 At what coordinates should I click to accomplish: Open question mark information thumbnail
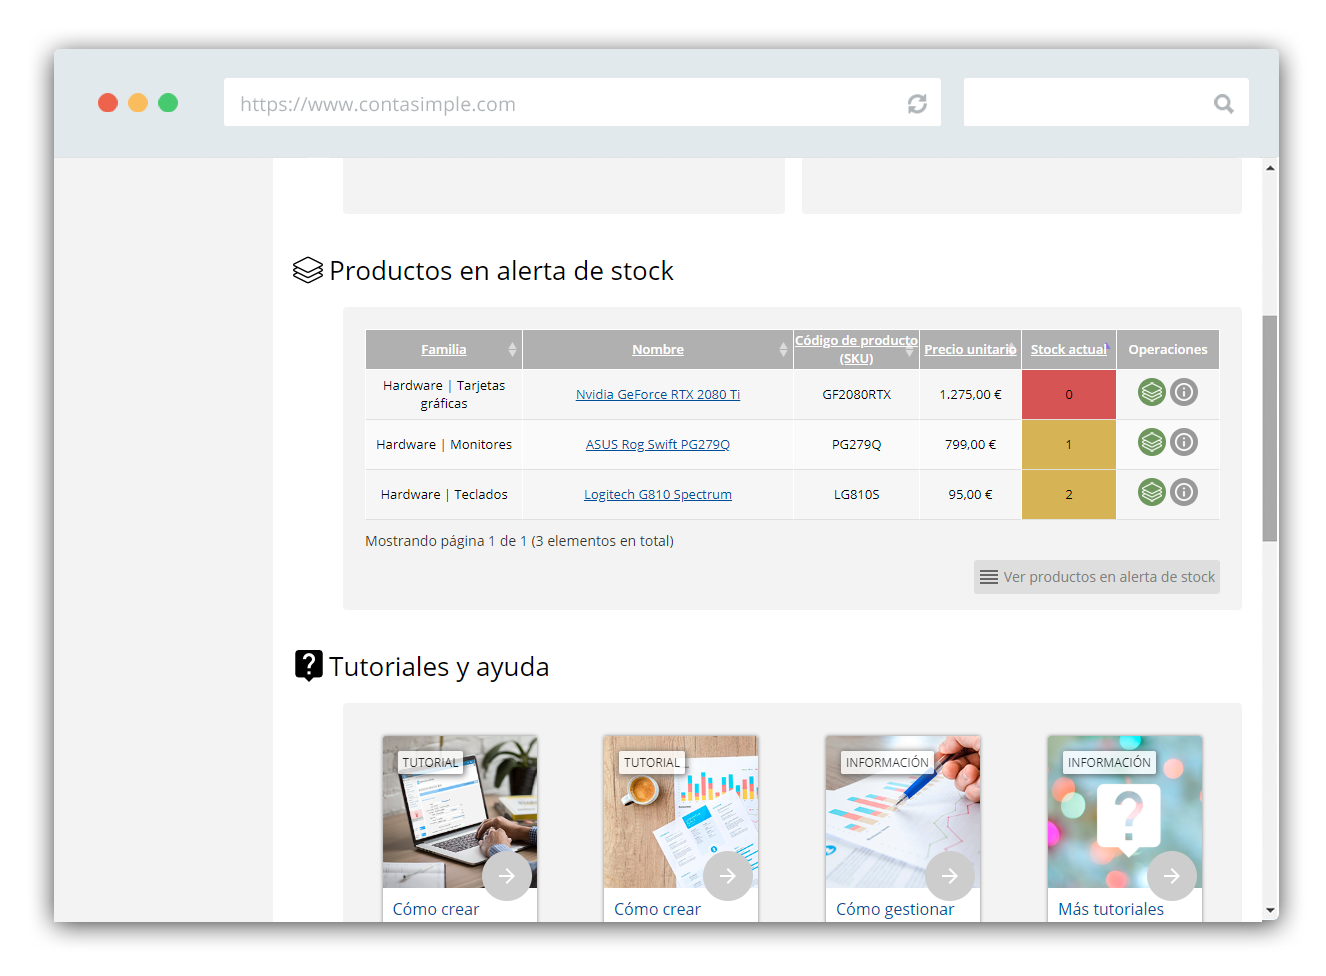click(1125, 812)
